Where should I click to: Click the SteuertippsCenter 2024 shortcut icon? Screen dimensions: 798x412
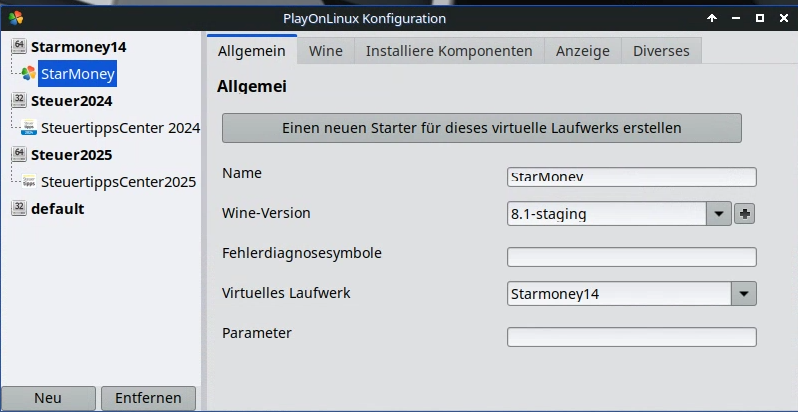point(28,127)
